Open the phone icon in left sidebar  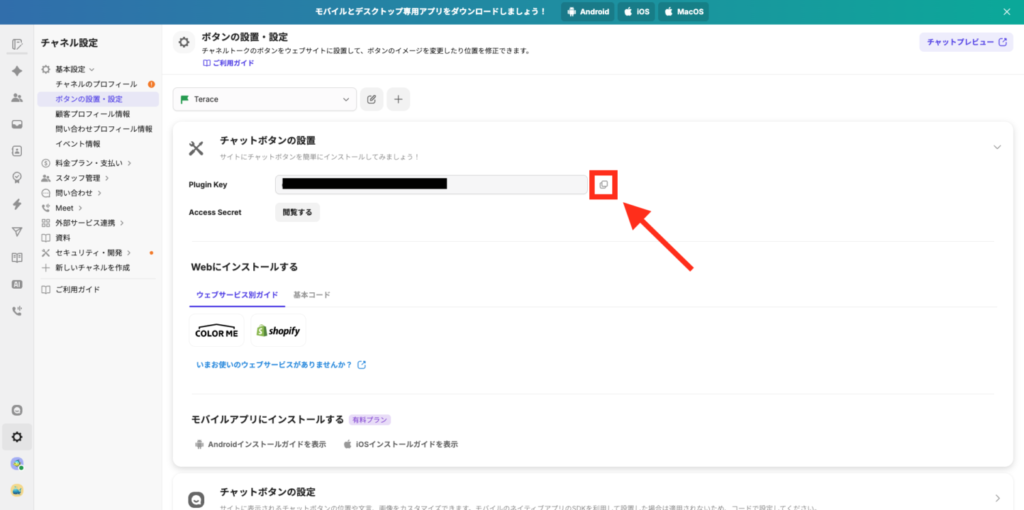pos(17,311)
